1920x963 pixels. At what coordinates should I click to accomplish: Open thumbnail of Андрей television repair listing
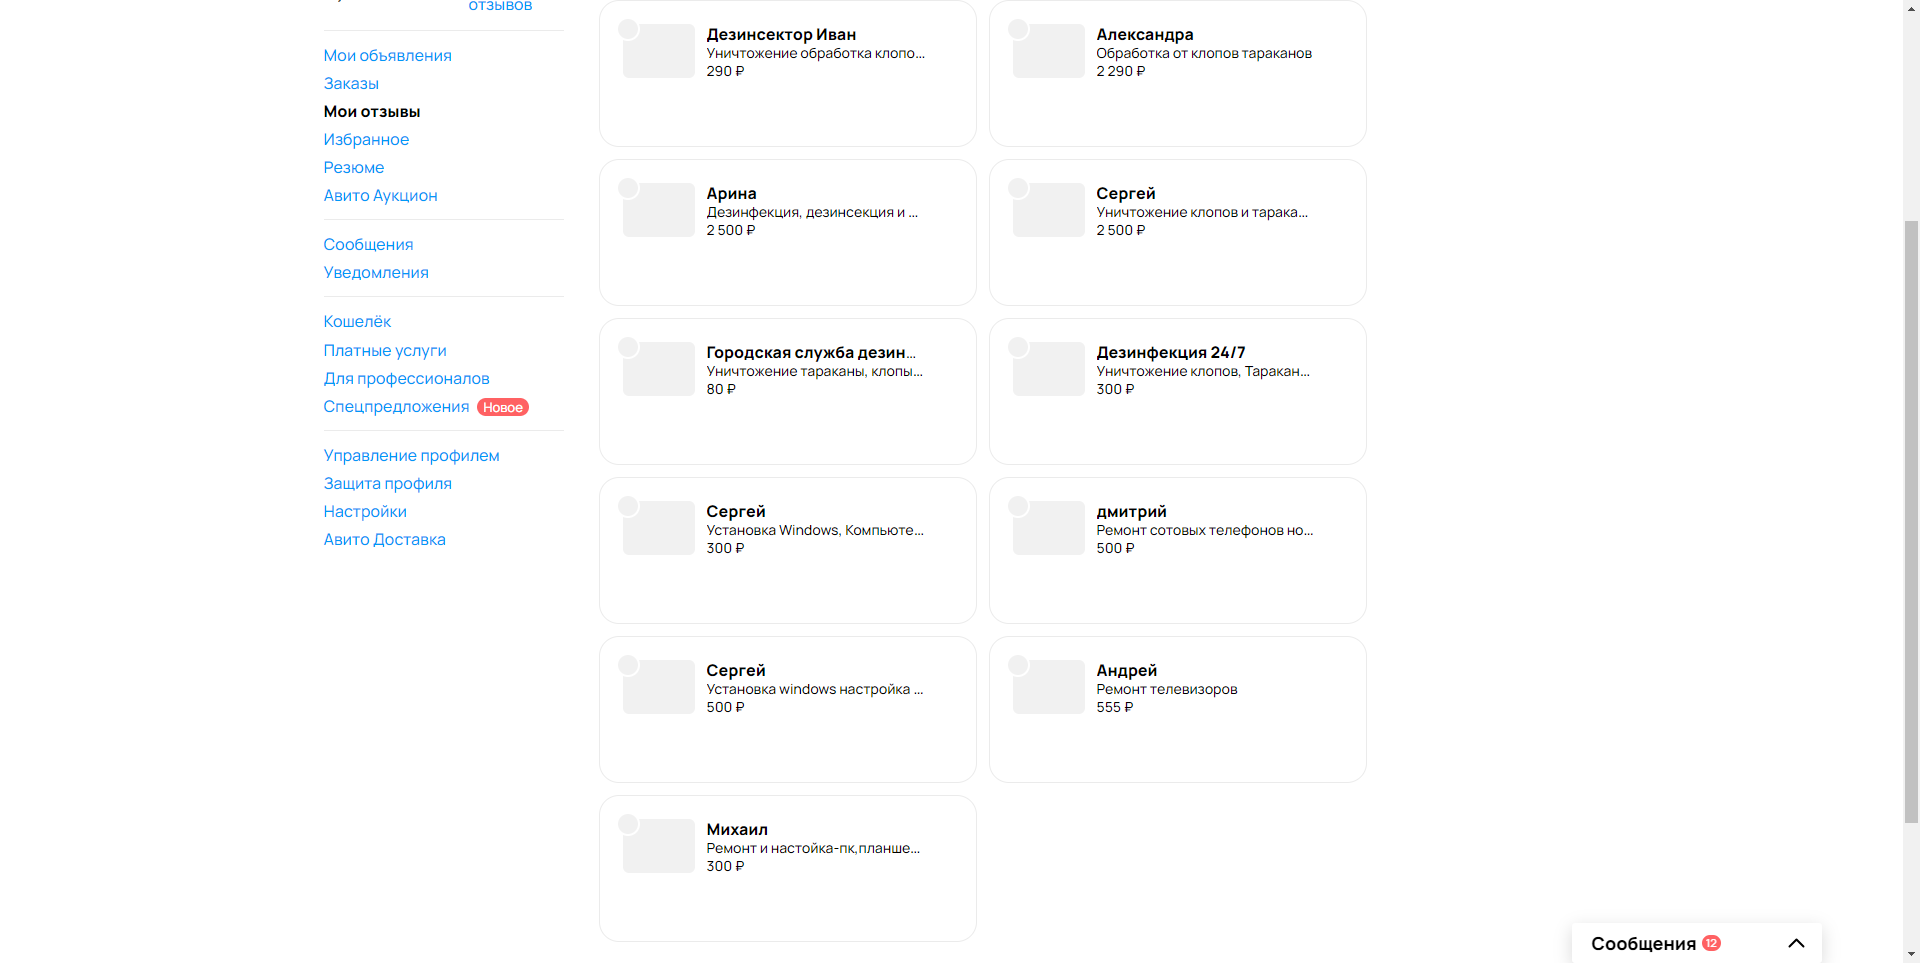point(1048,687)
